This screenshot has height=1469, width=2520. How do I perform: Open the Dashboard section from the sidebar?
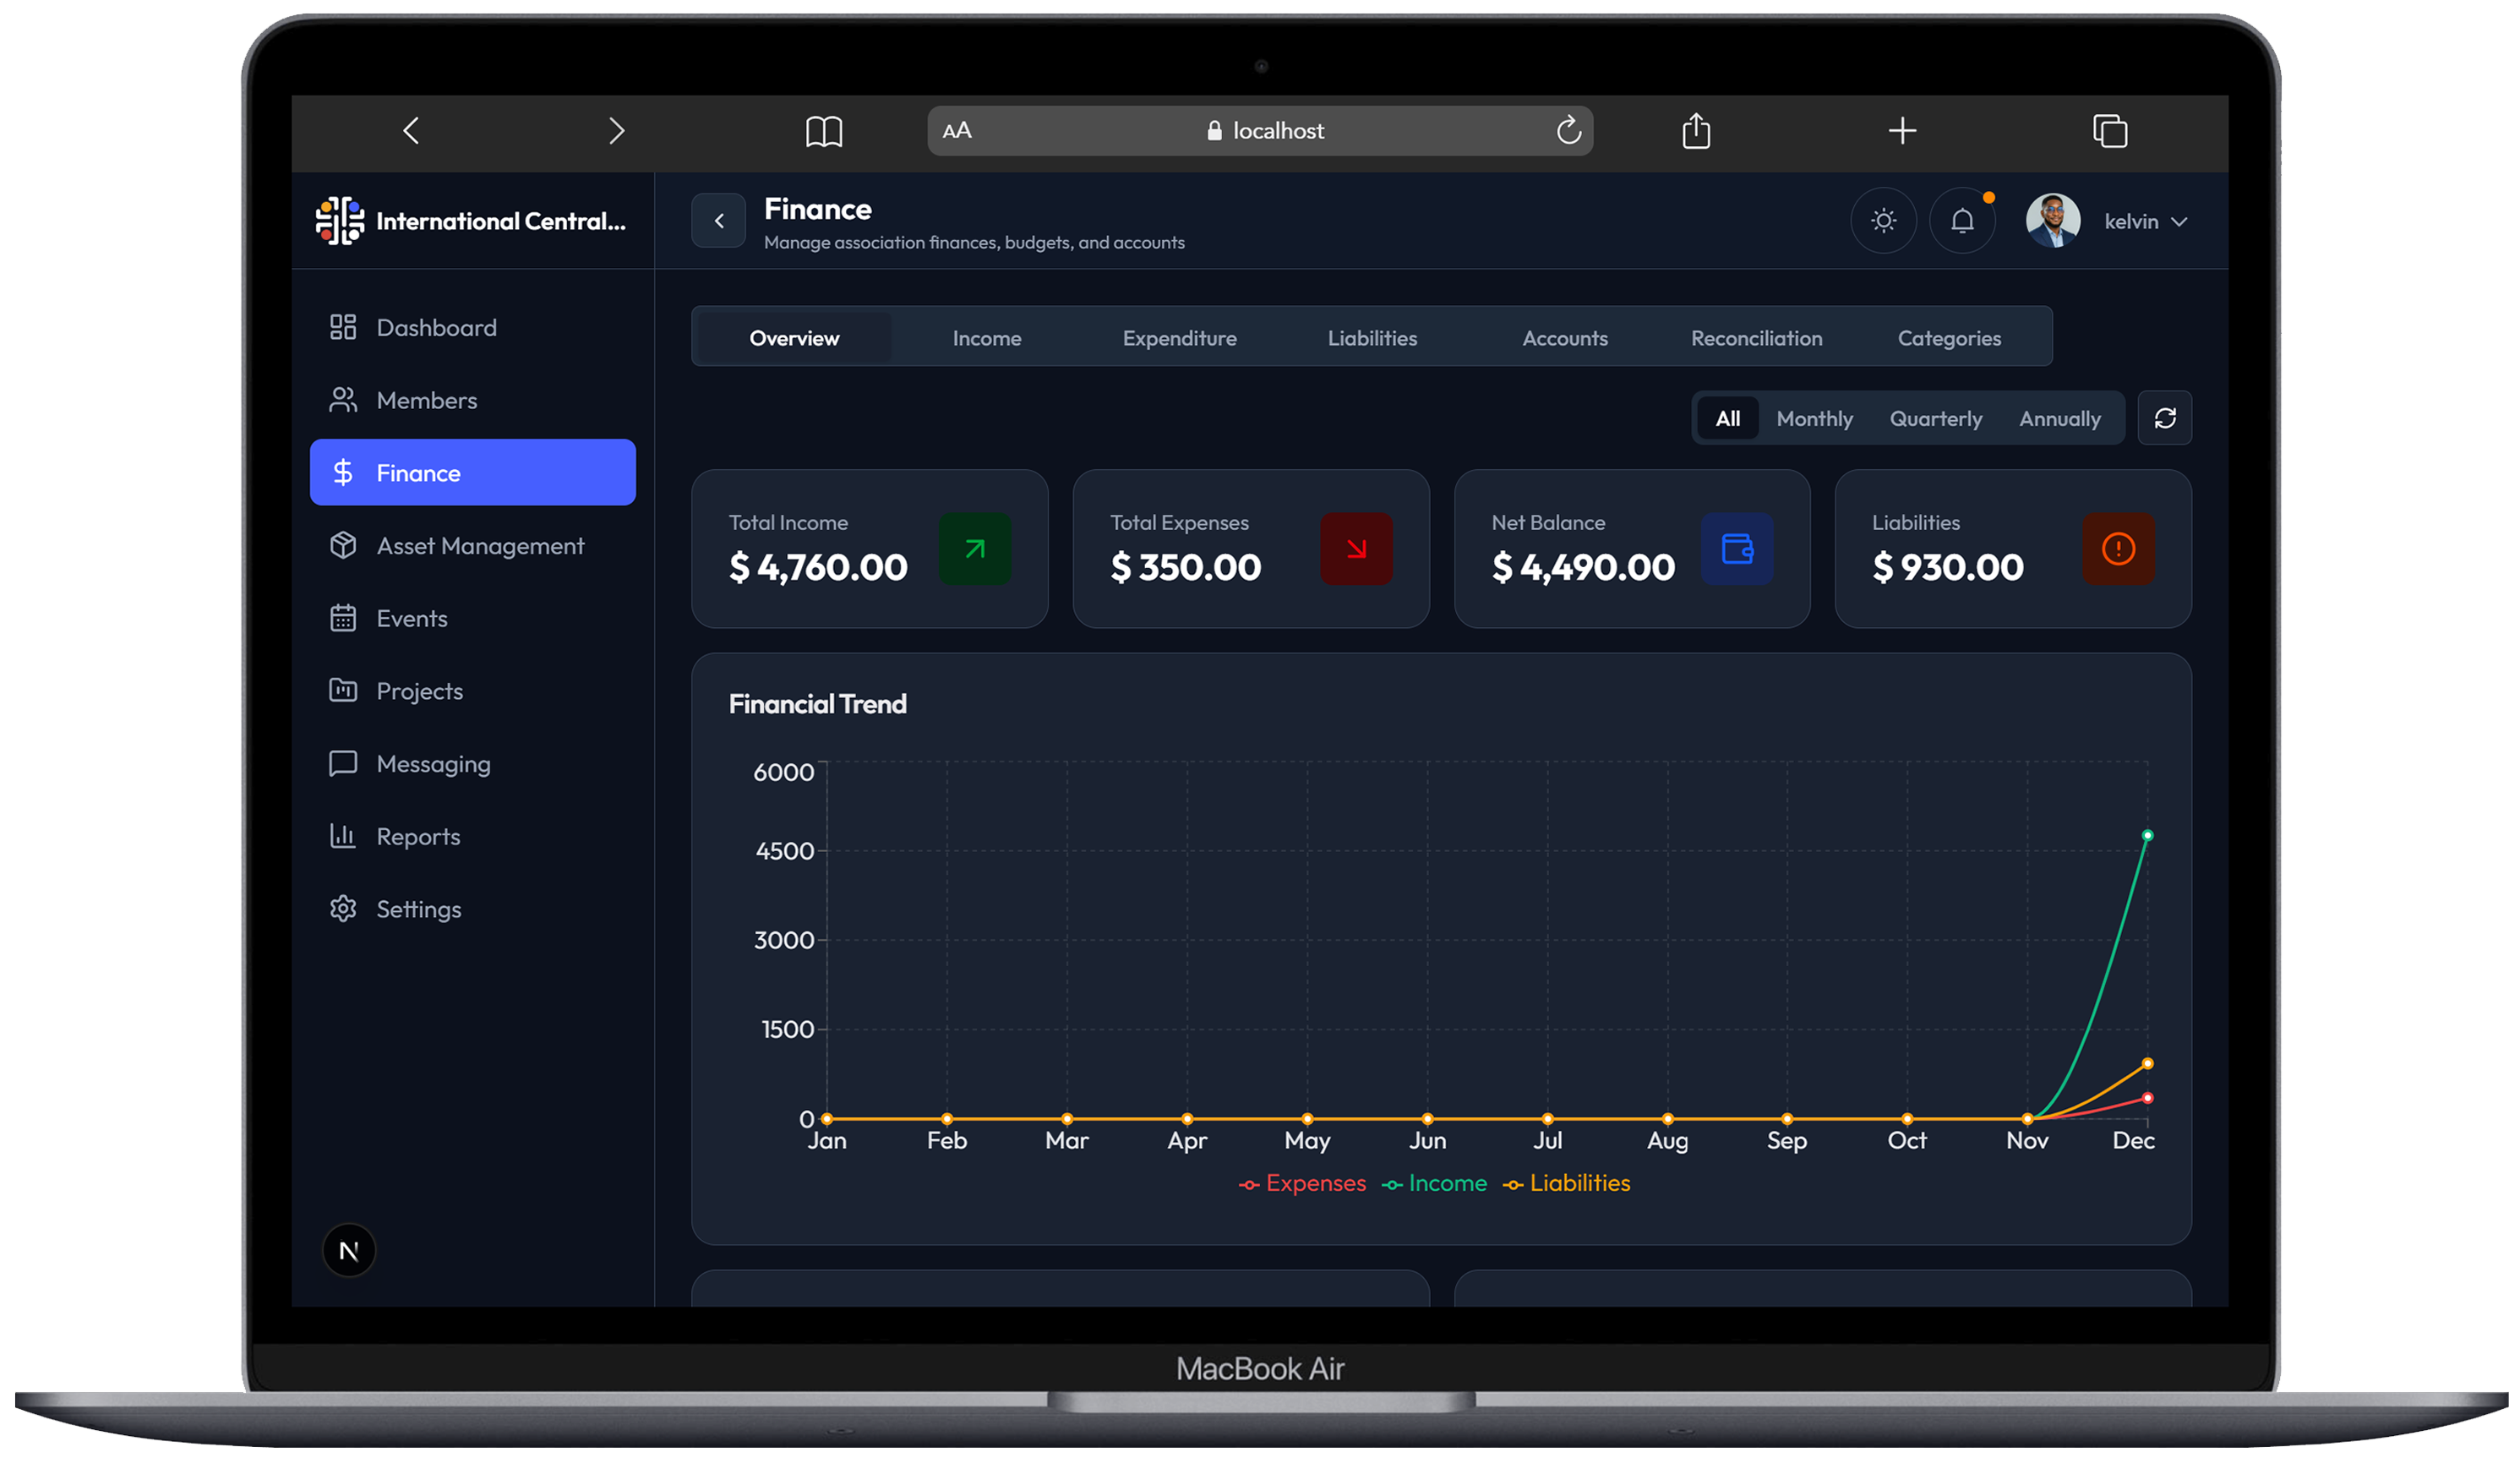pyautogui.click(x=436, y=327)
